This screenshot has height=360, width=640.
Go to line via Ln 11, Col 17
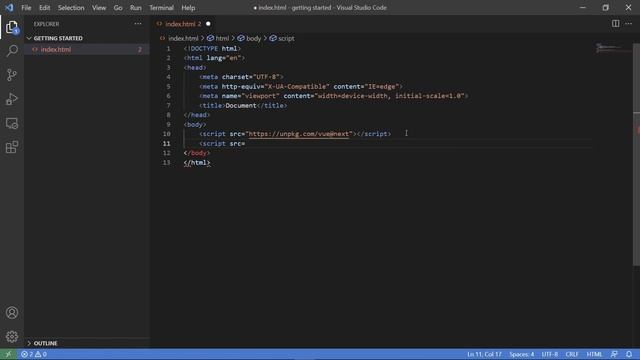[x=484, y=354]
